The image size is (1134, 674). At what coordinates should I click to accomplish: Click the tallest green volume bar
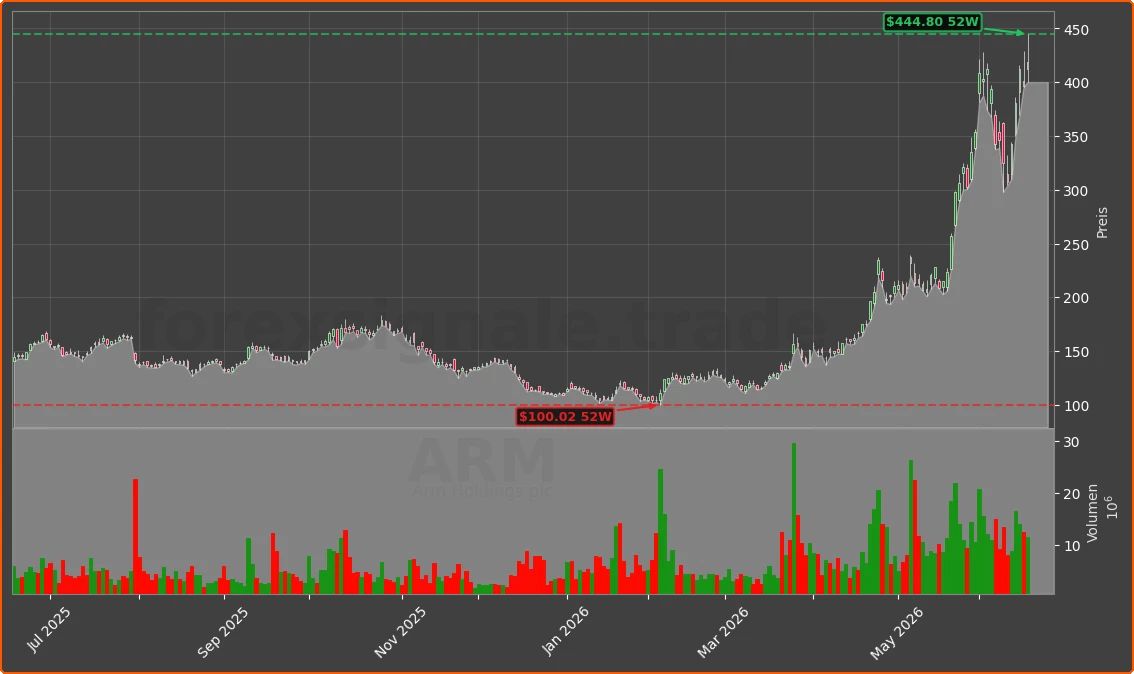[793, 519]
